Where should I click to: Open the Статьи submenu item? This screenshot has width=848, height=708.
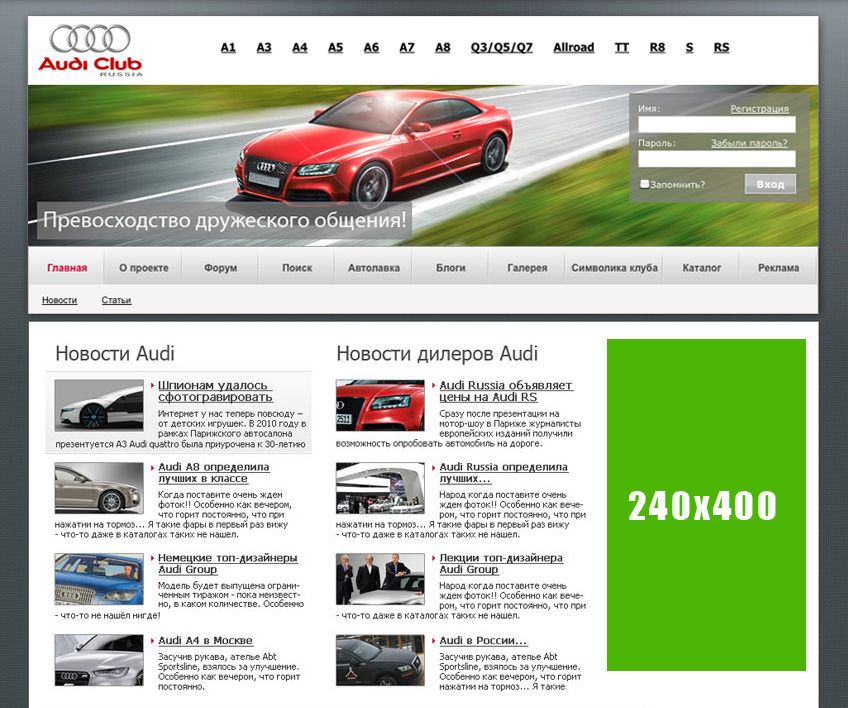coord(116,300)
